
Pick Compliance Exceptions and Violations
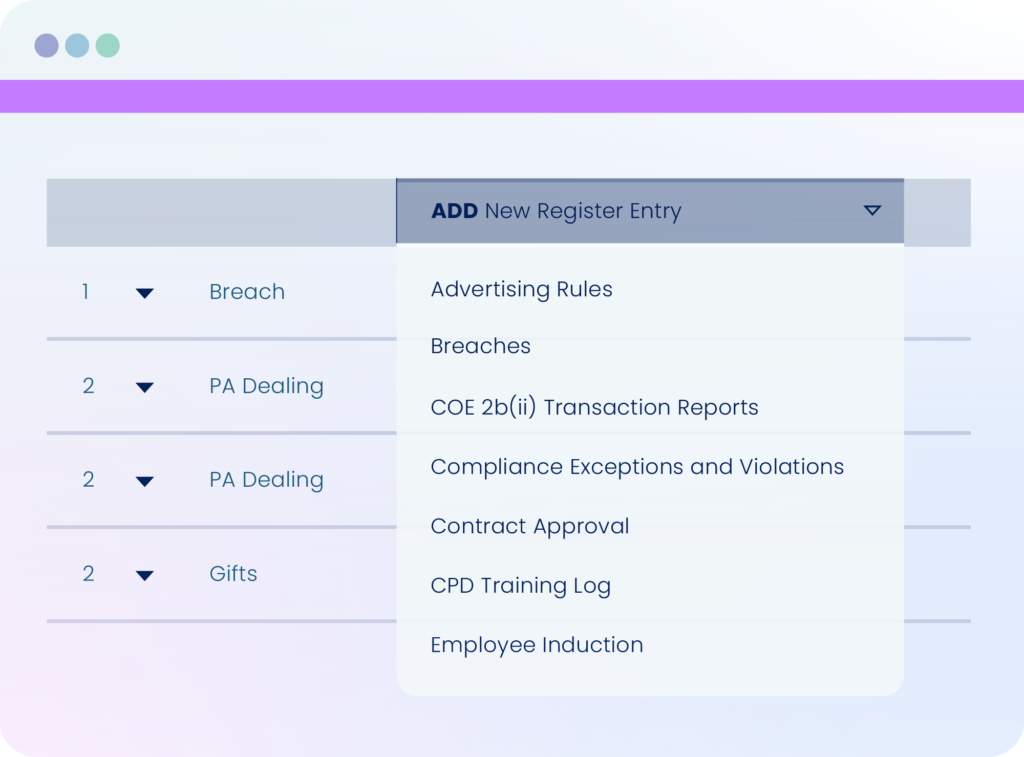(x=637, y=466)
